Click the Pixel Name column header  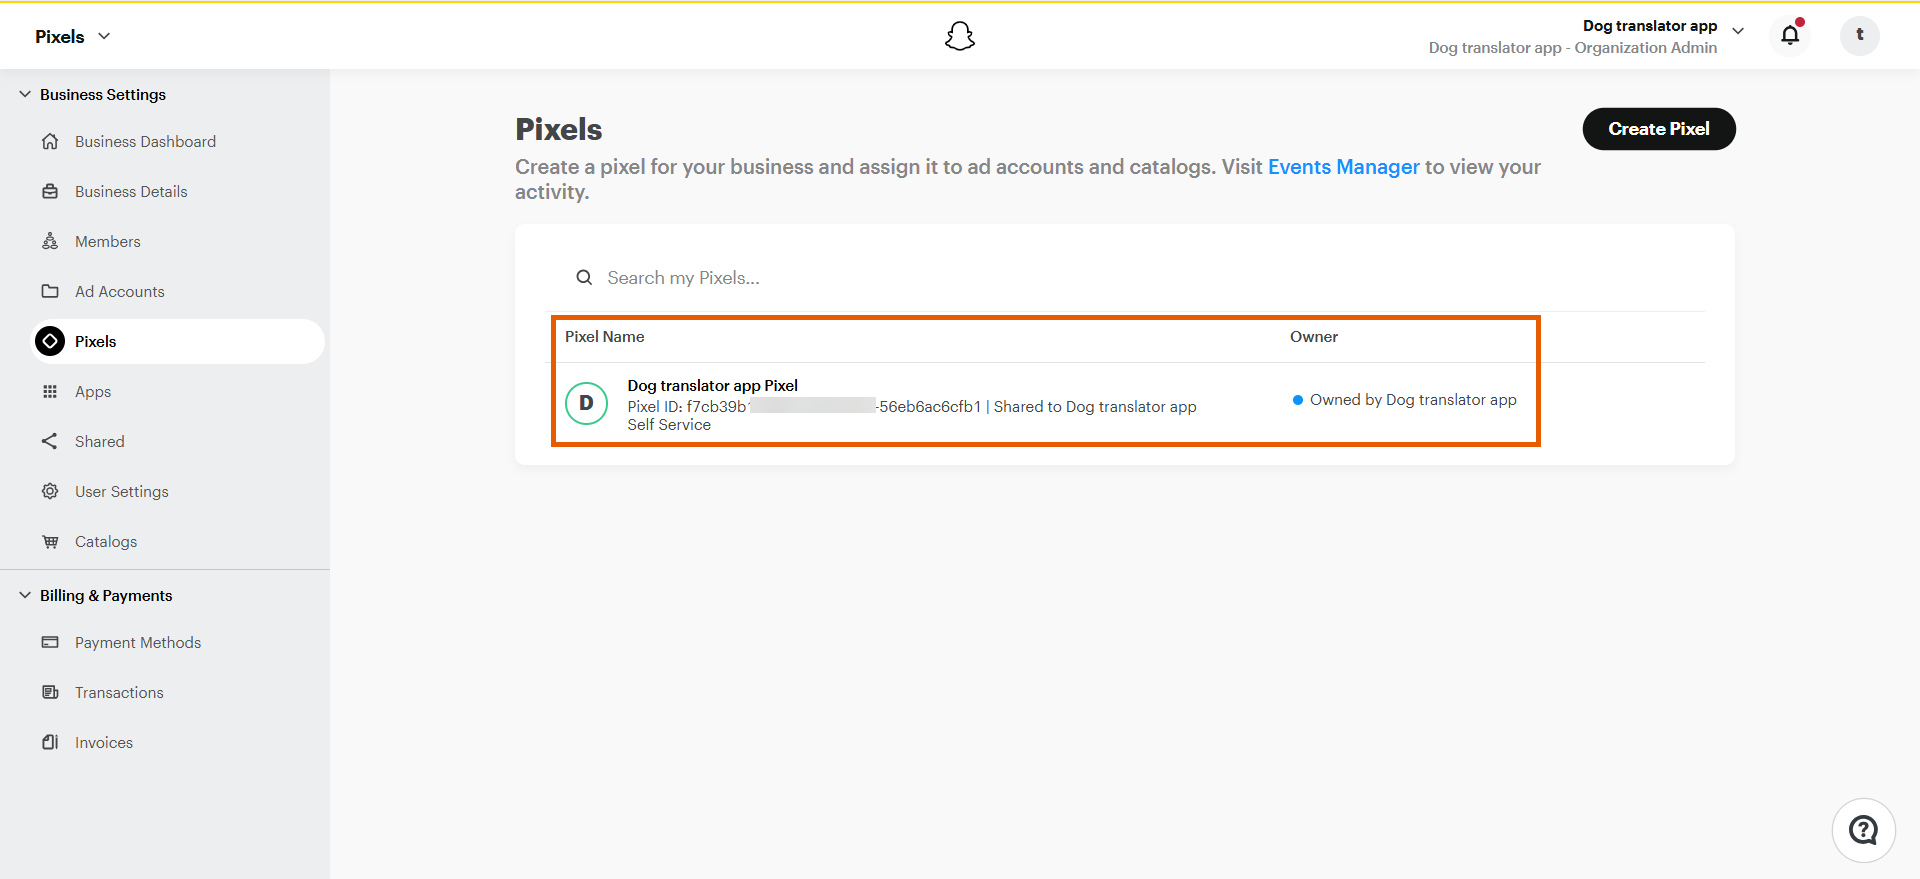pyautogui.click(x=605, y=337)
